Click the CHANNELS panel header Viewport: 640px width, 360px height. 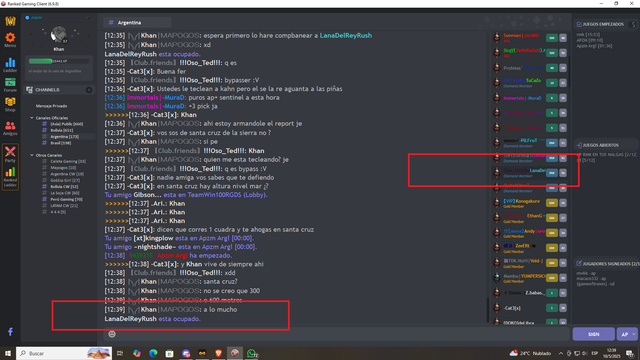click(59, 90)
